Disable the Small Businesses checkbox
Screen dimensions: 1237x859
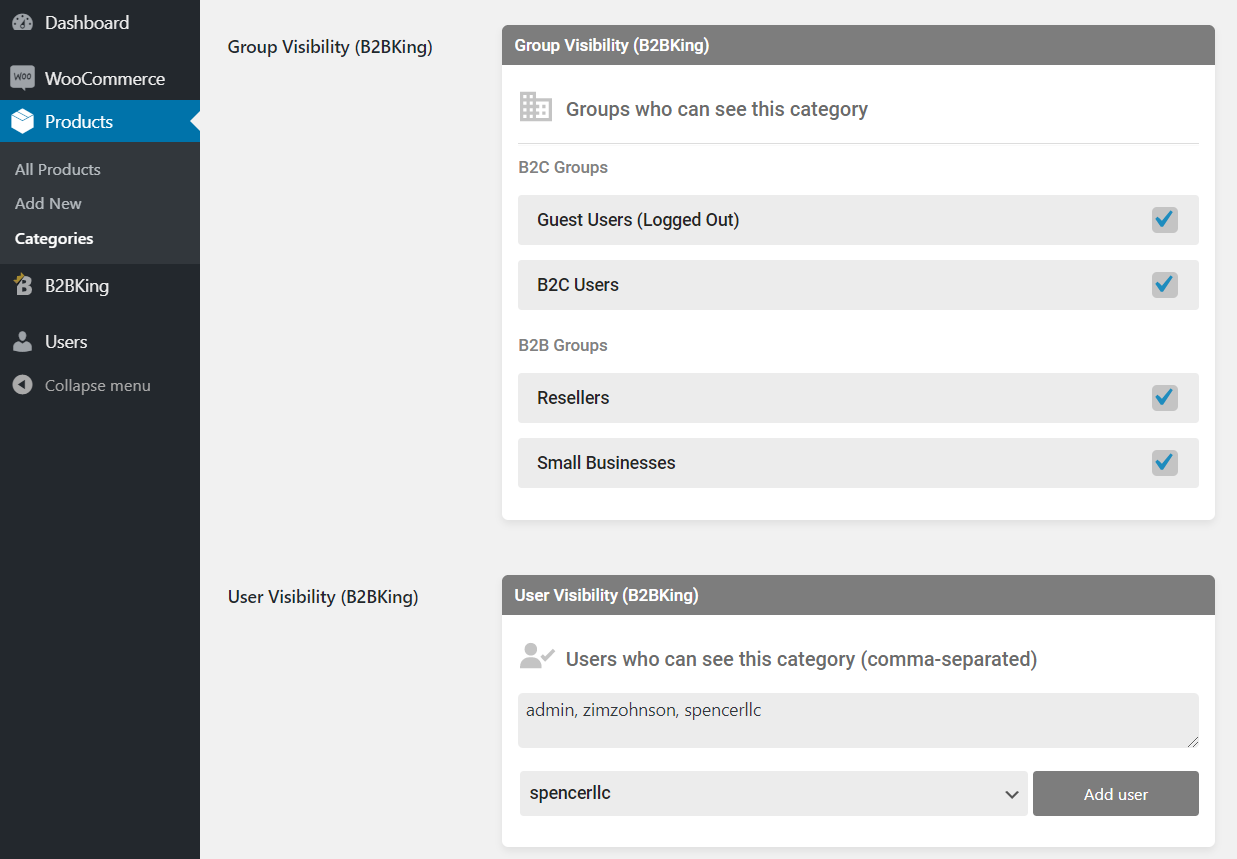1164,463
